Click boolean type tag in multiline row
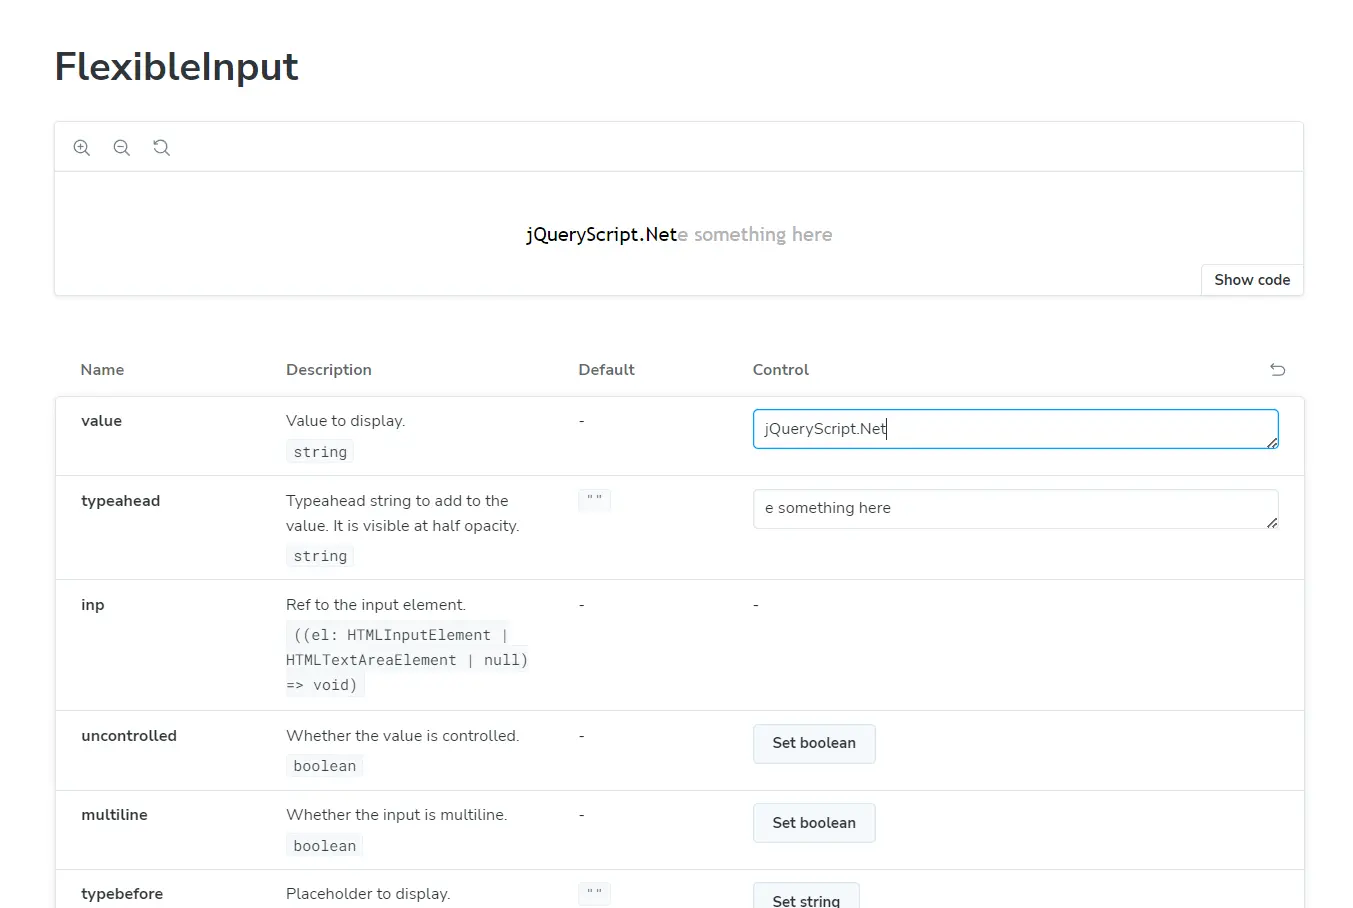The width and height of the screenshot is (1353, 908). click(324, 846)
